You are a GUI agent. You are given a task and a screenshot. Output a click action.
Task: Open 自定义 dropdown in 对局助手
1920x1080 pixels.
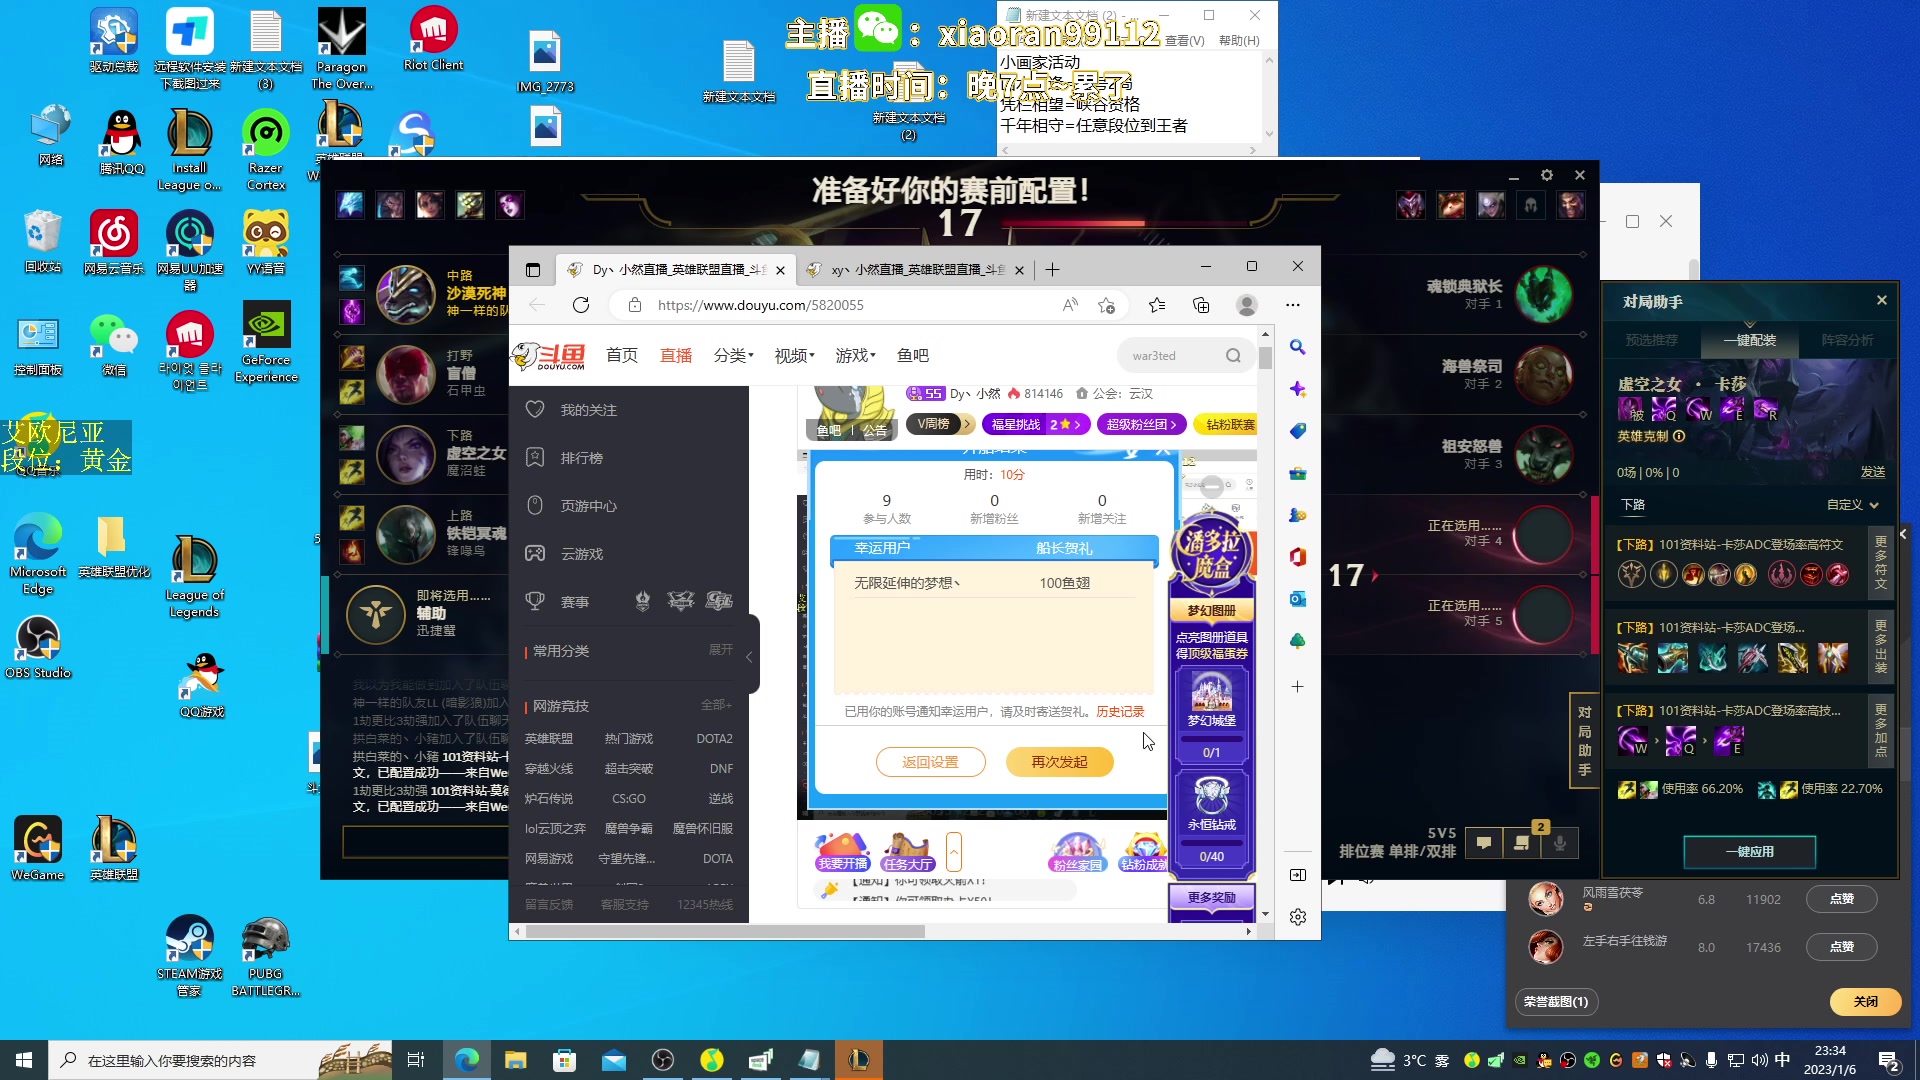pyautogui.click(x=1853, y=505)
